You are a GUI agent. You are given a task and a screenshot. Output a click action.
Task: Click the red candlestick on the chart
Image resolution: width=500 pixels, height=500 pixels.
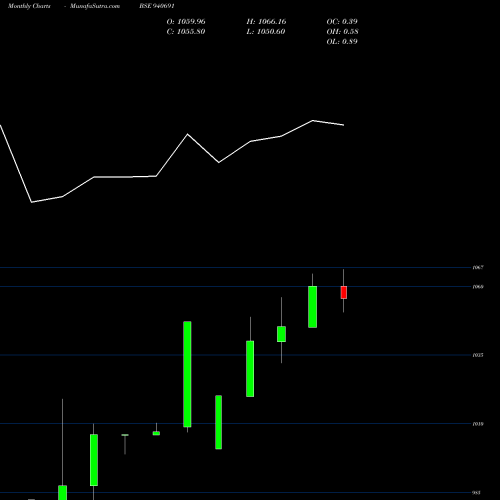pos(344,292)
